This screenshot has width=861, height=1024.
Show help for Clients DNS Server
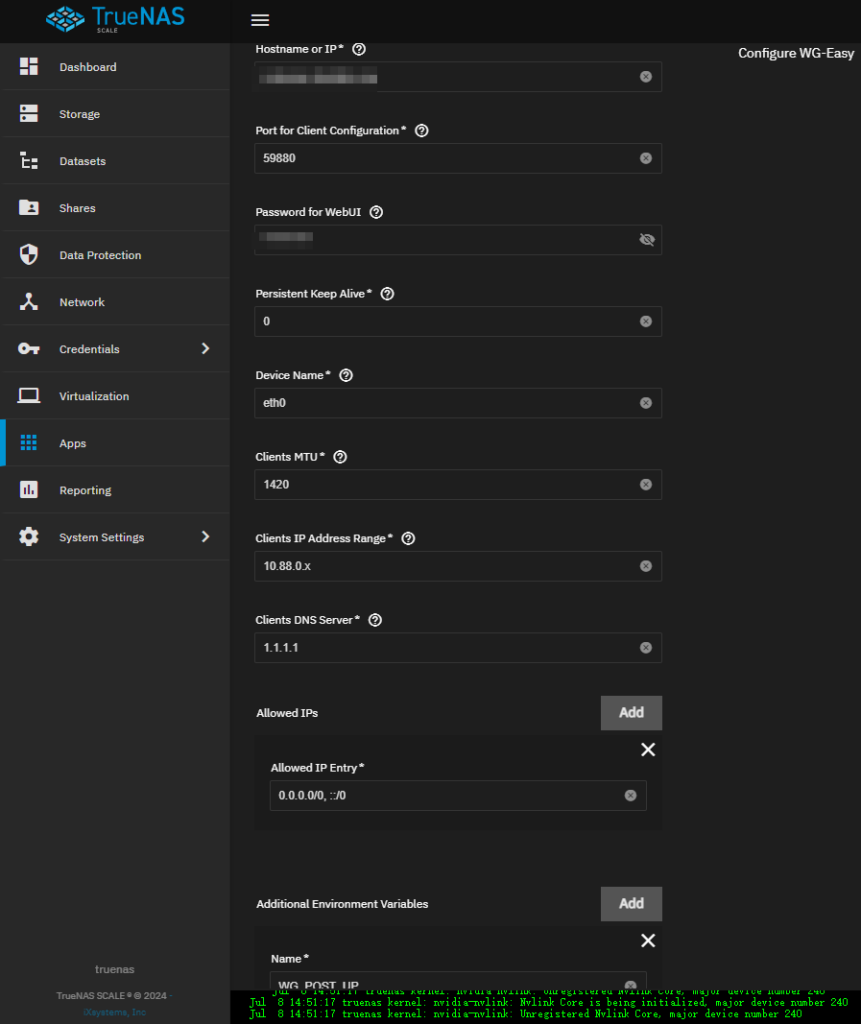click(375, 620)
